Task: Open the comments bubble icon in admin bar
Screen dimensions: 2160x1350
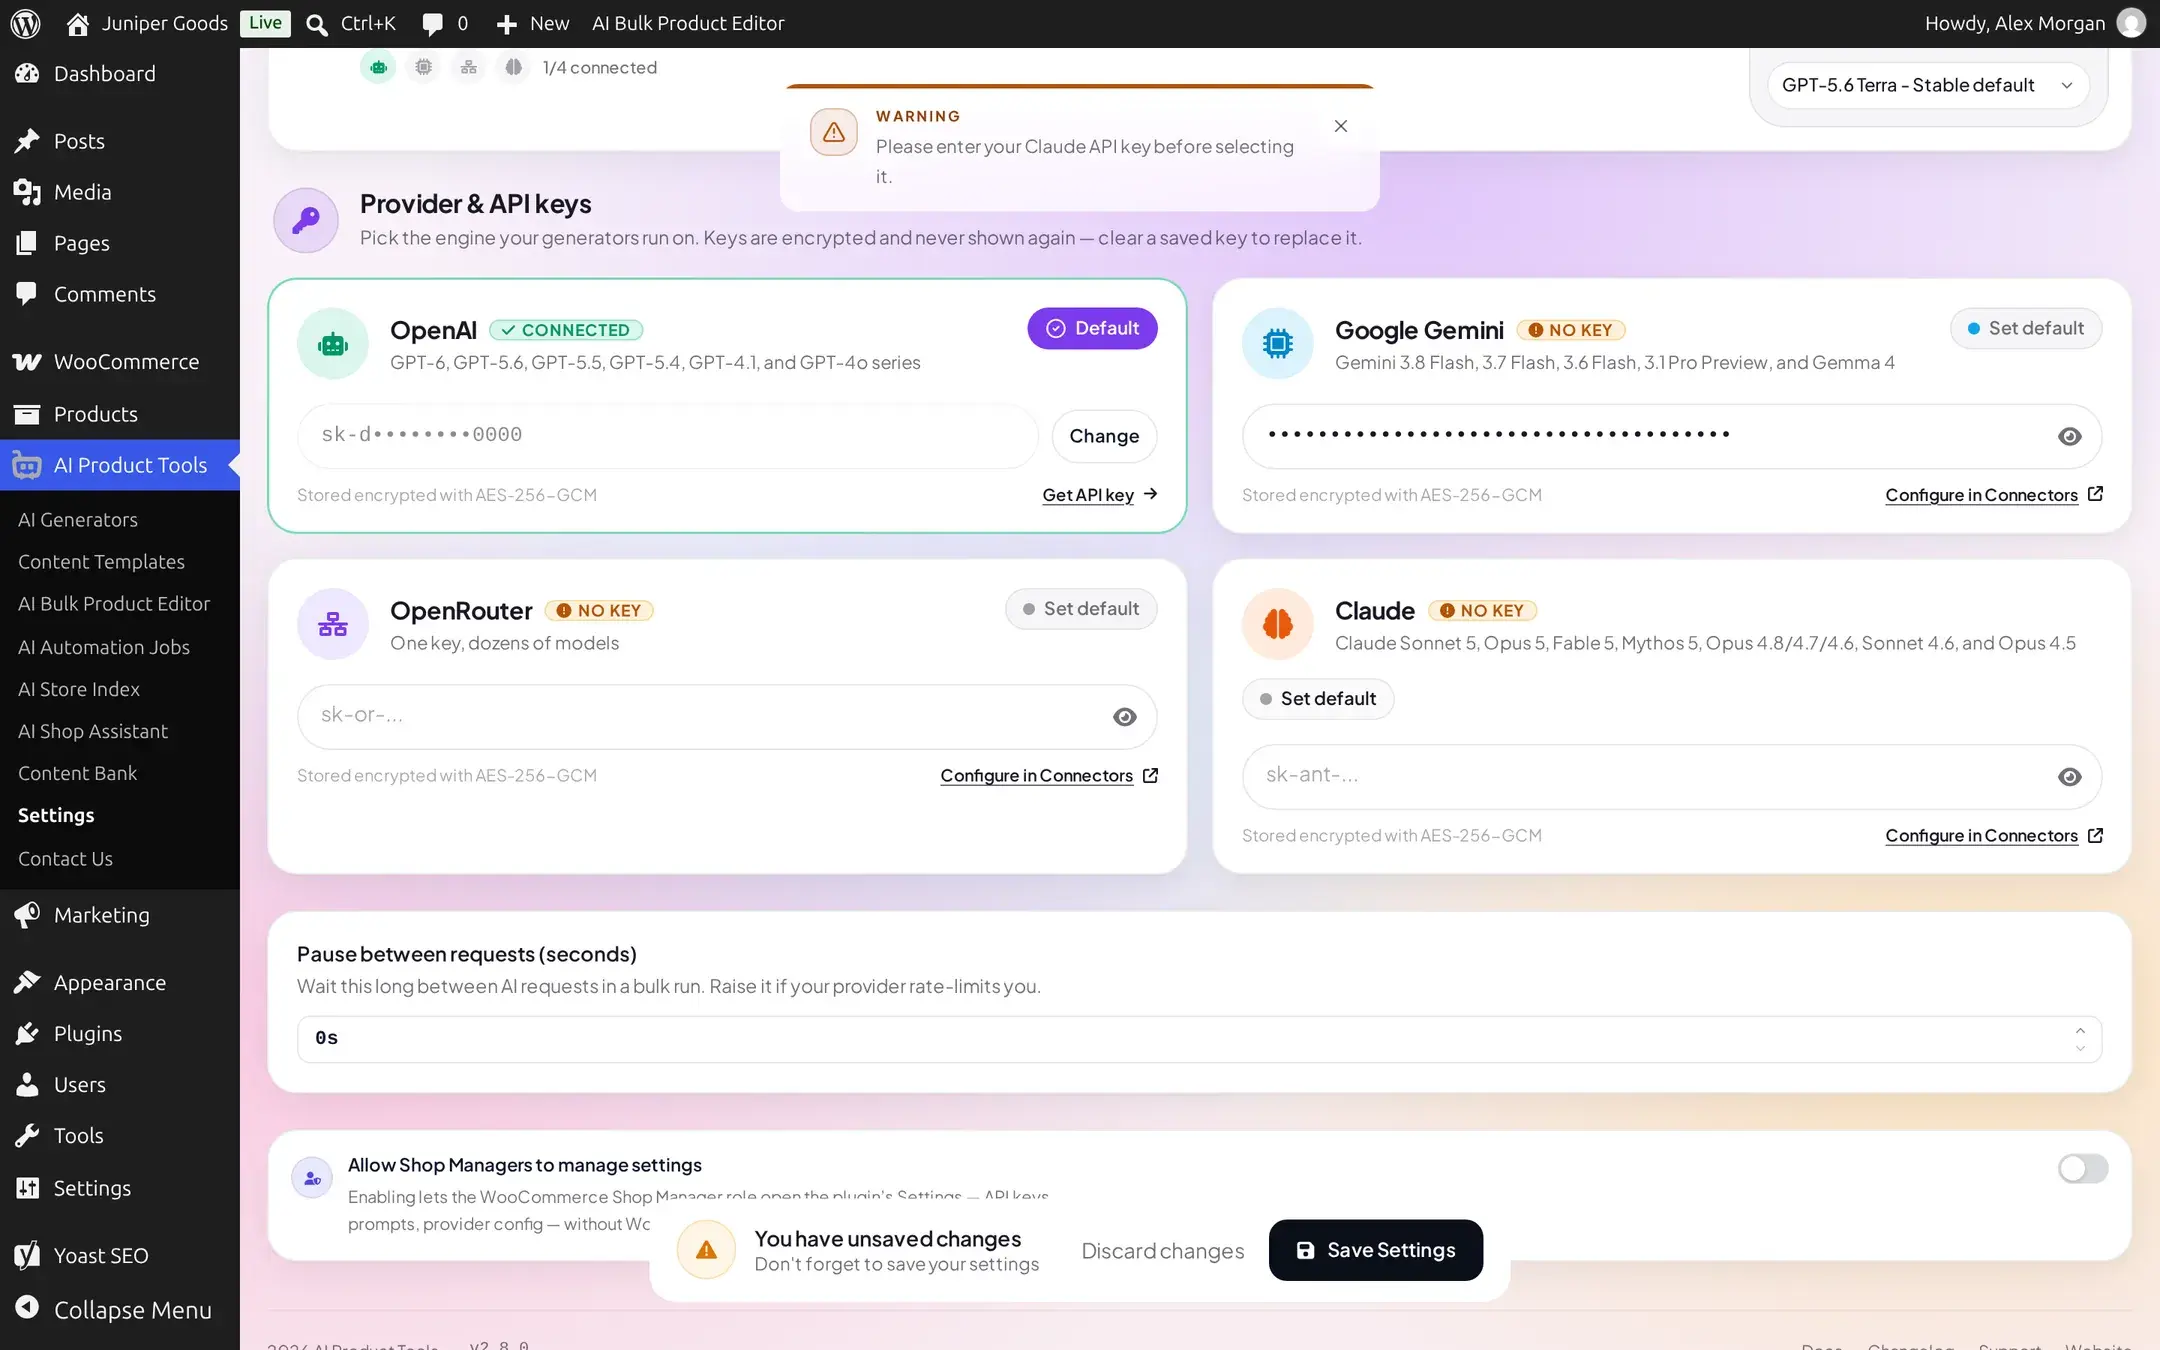Action: 432,24
